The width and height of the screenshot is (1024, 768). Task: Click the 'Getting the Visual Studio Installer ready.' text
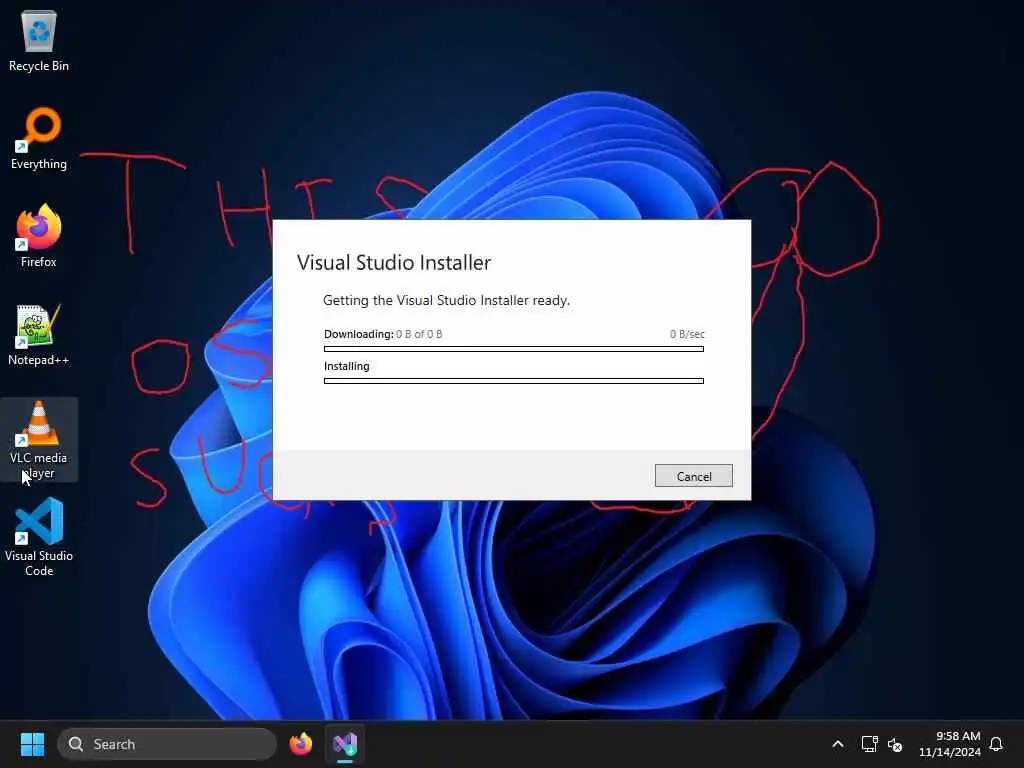[x=447, y=300]
